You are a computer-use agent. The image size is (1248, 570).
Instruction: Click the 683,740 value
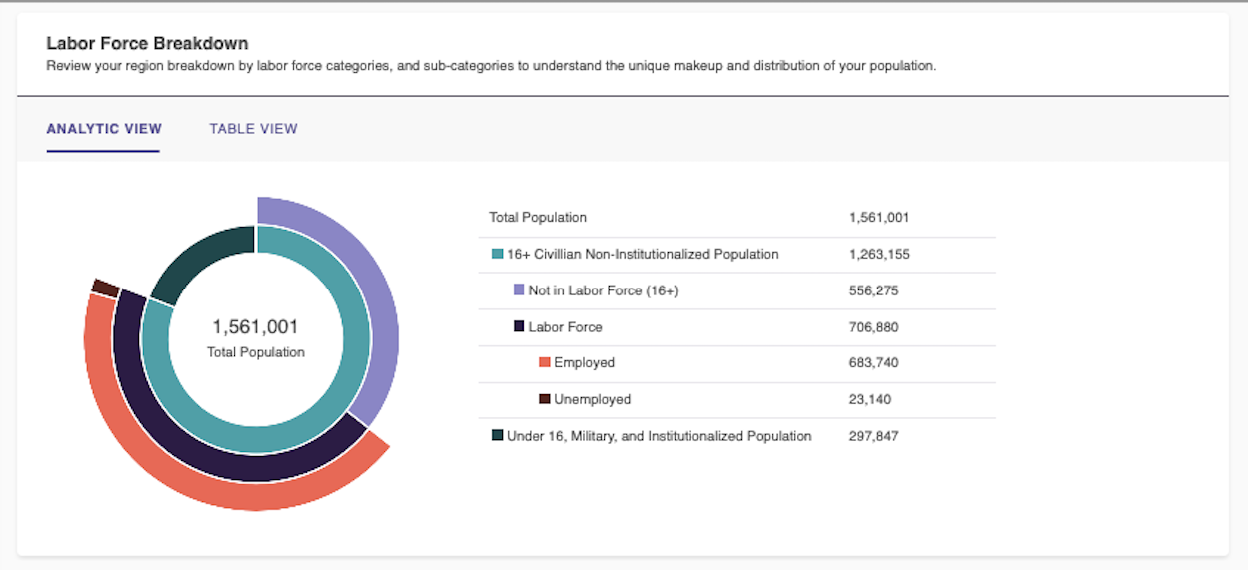874,362
